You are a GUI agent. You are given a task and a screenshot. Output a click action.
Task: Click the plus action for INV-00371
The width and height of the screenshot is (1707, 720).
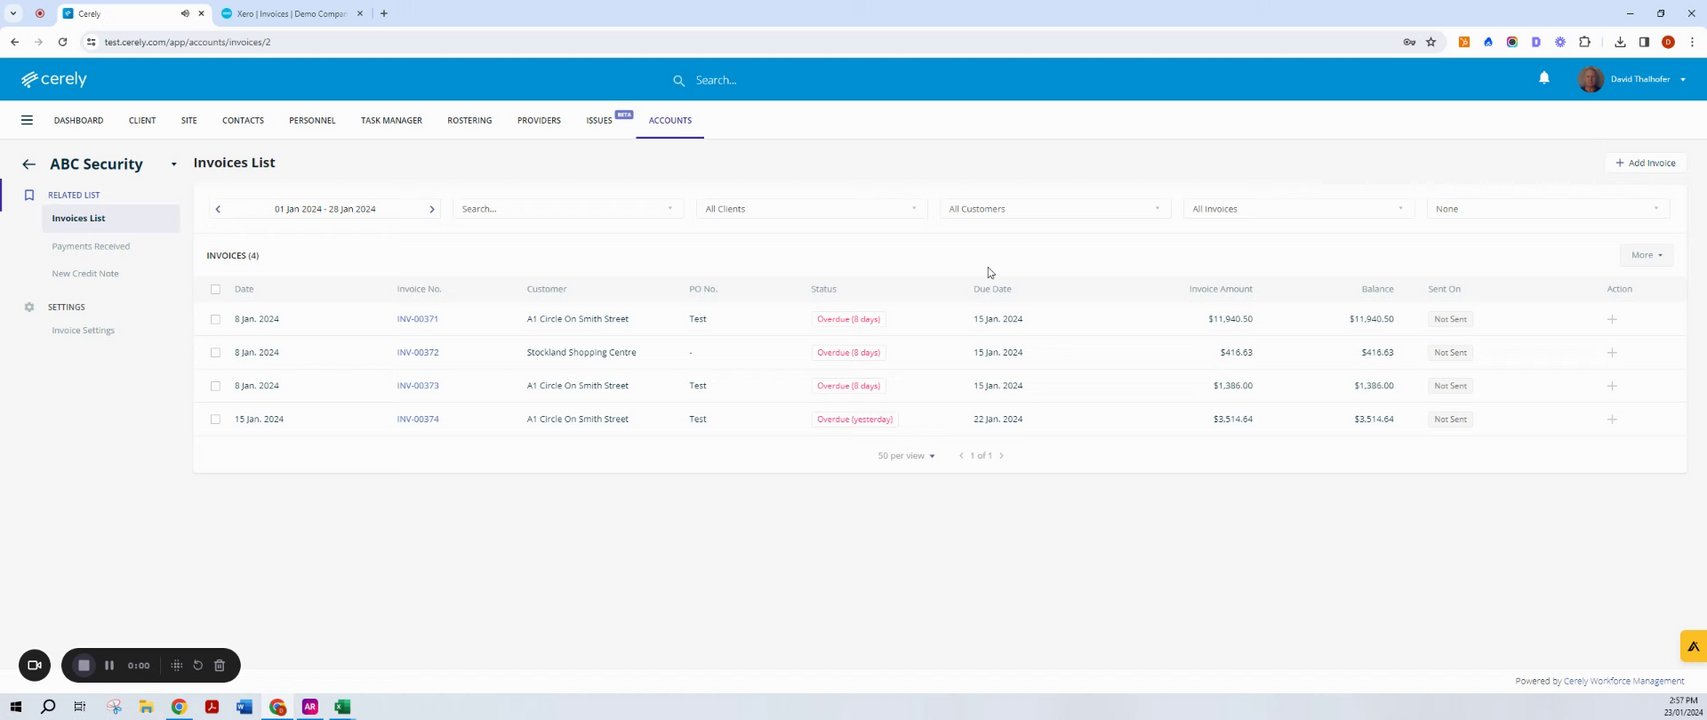point(1611,319)
